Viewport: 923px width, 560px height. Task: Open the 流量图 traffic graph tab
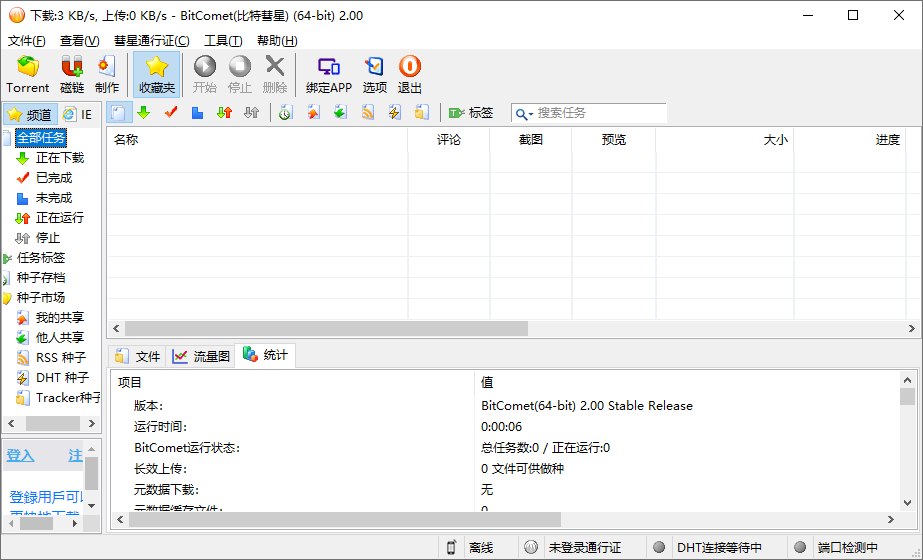pos(201,356)
